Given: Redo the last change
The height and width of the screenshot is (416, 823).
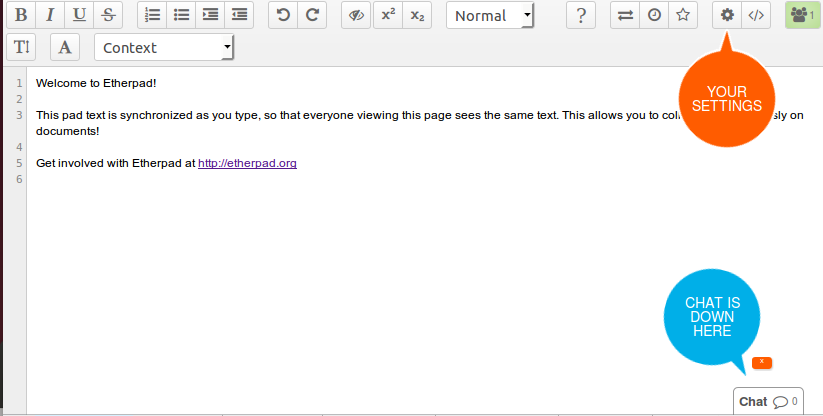Looking at the screenshot, I should 312,15.
